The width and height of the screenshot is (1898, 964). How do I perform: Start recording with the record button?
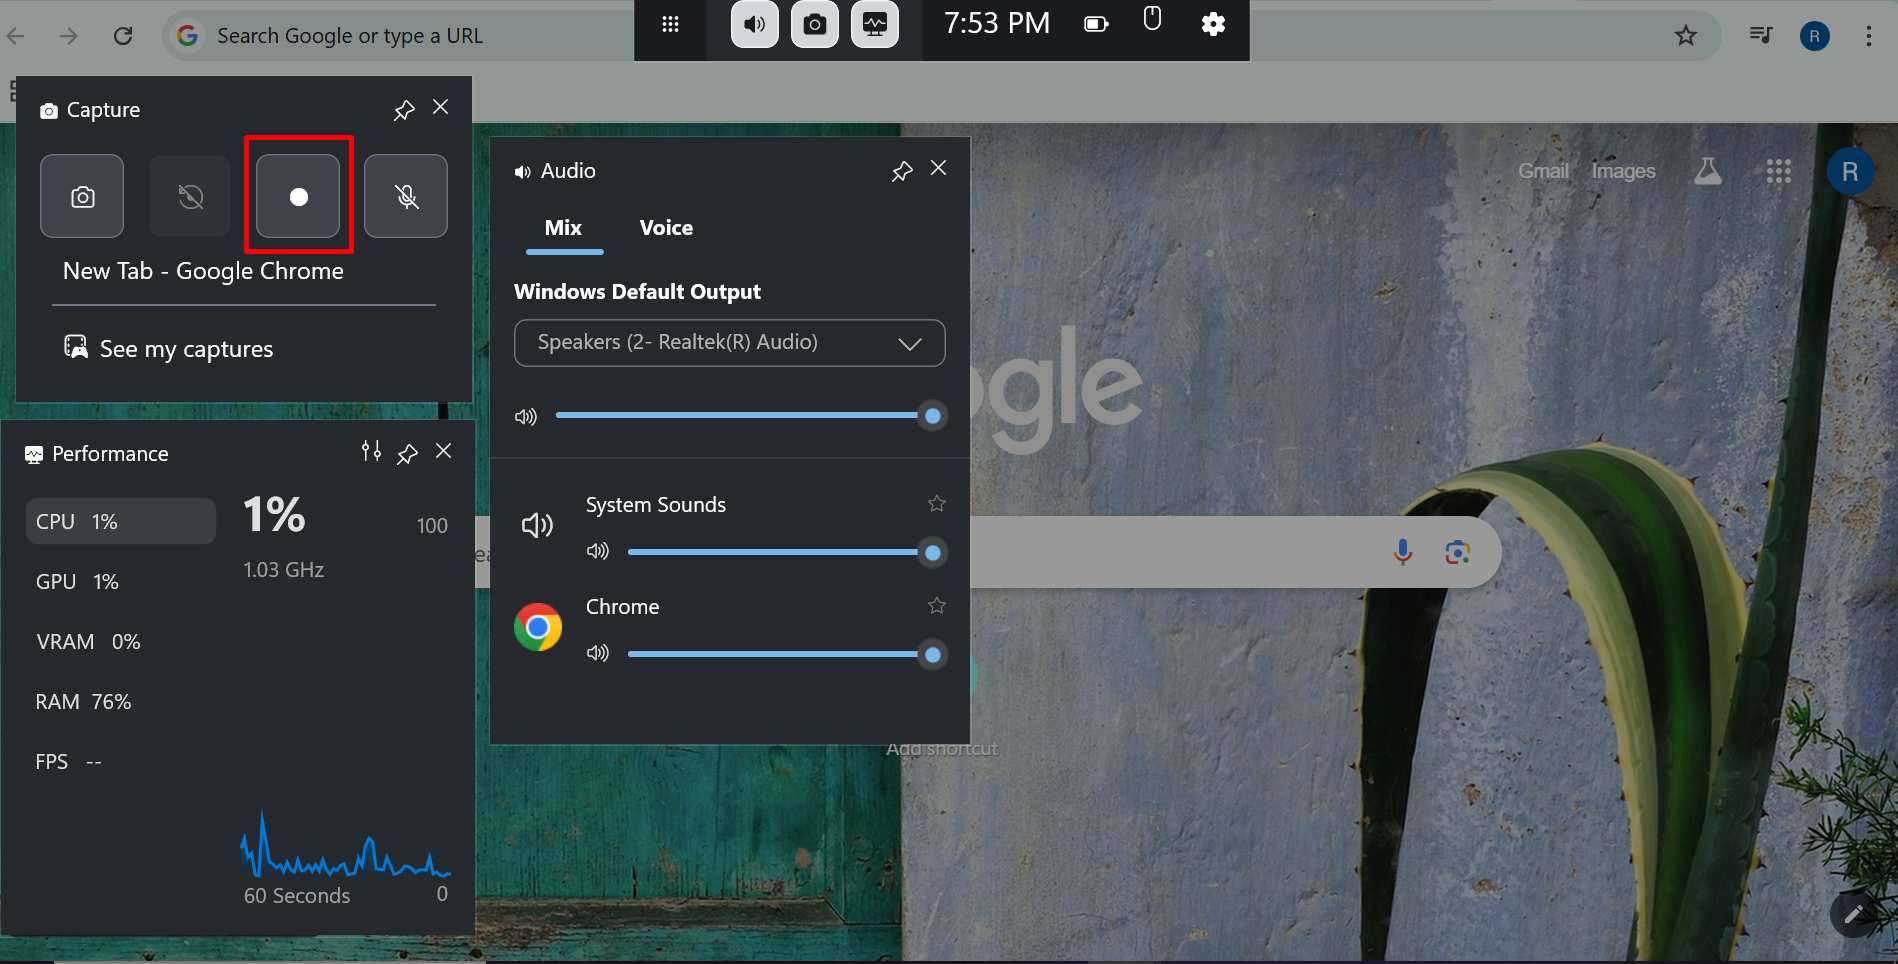[x=297, y=196]
